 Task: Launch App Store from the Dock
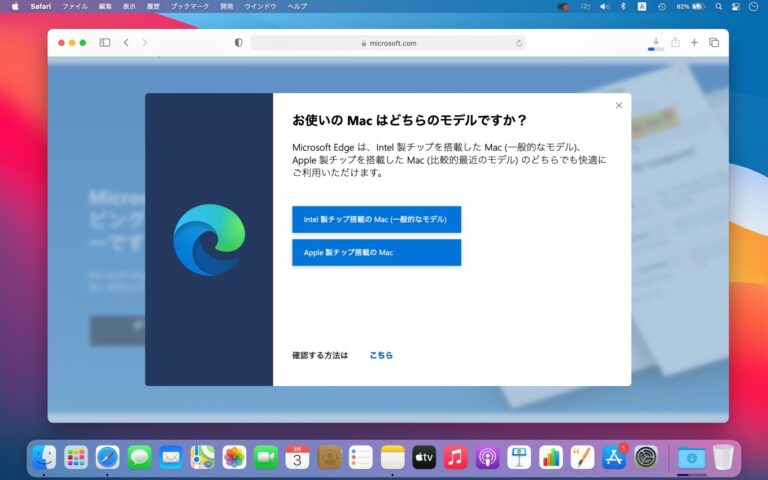[614, 457]
